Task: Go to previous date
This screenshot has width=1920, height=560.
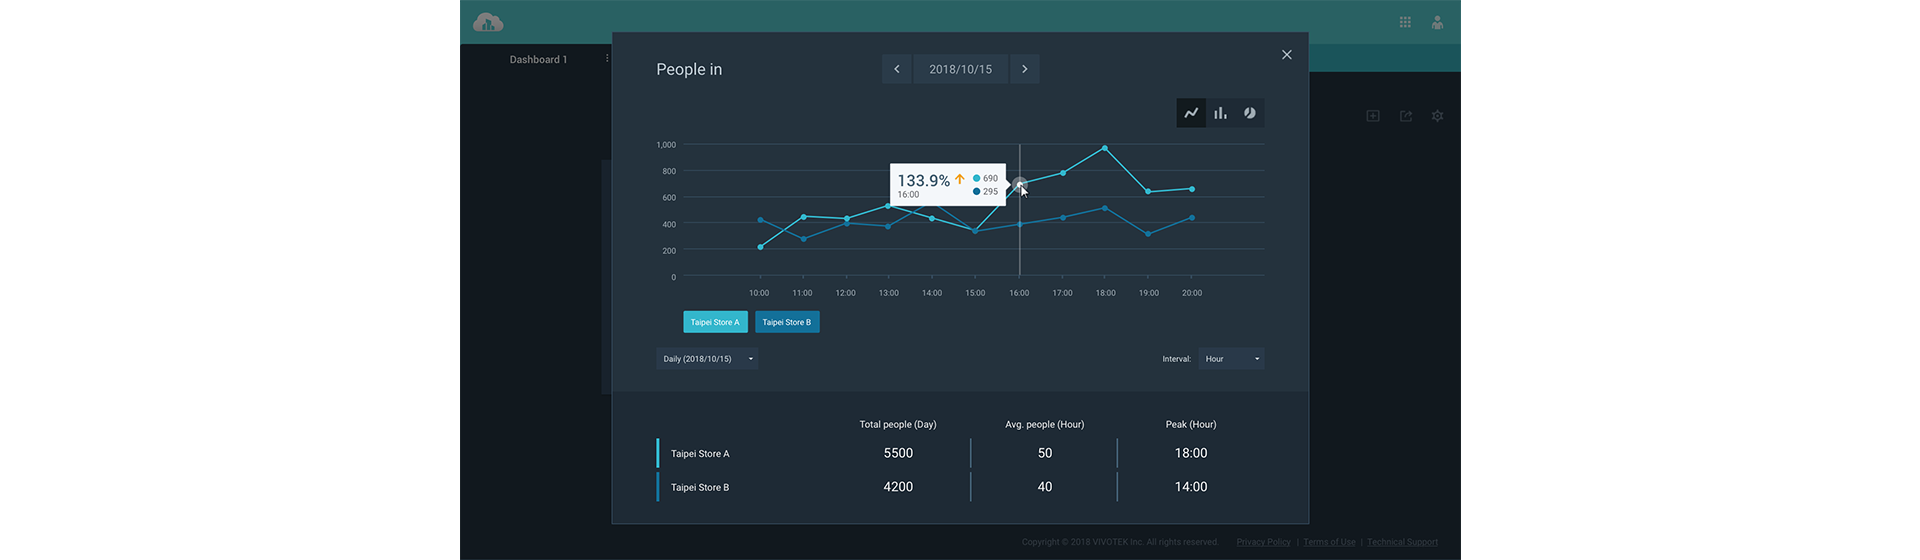Action: [897, 69]
